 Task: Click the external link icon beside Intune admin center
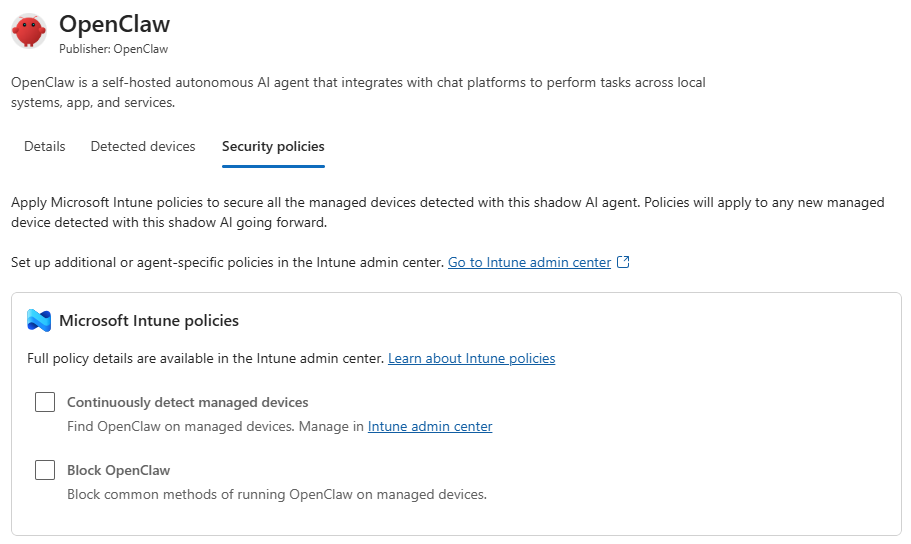623,262
